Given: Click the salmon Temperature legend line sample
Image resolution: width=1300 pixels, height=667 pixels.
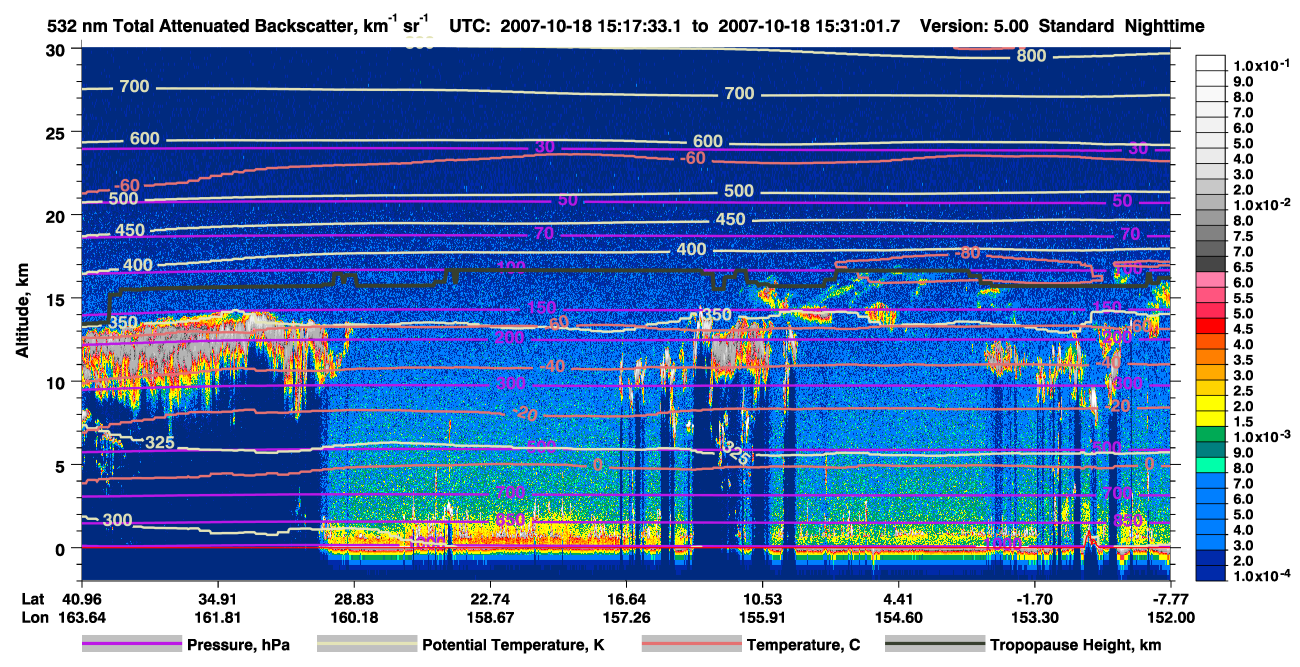Looking at the screenshot, I should [692, 645].
